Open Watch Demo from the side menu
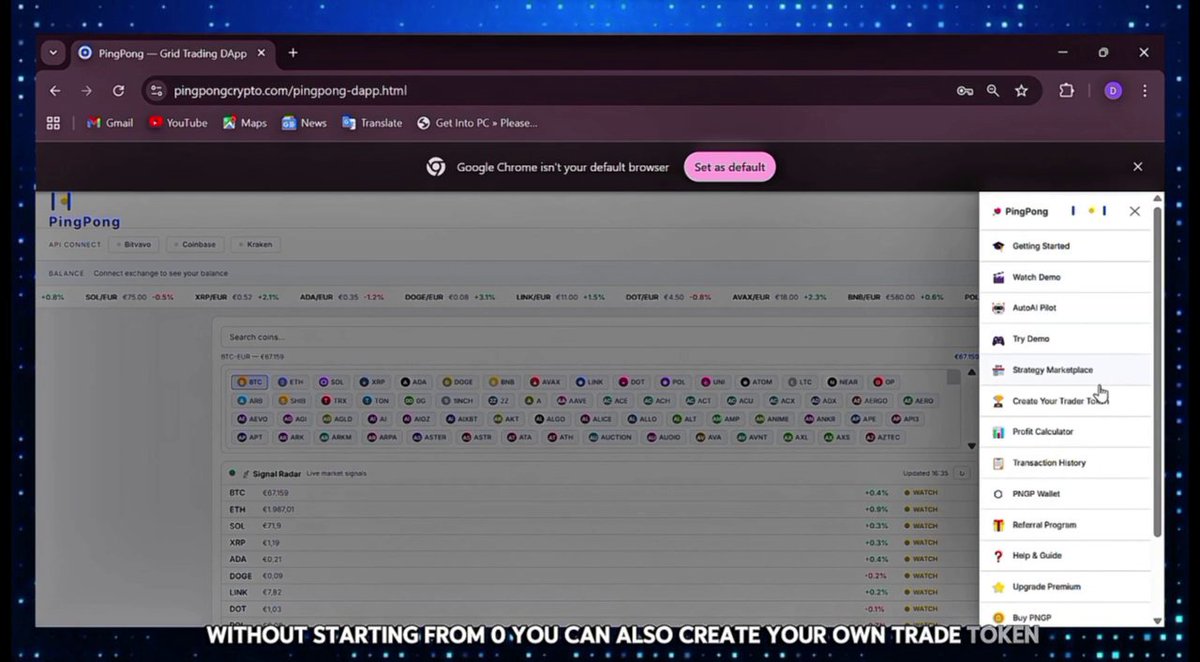 click(x=1066, y=277)
